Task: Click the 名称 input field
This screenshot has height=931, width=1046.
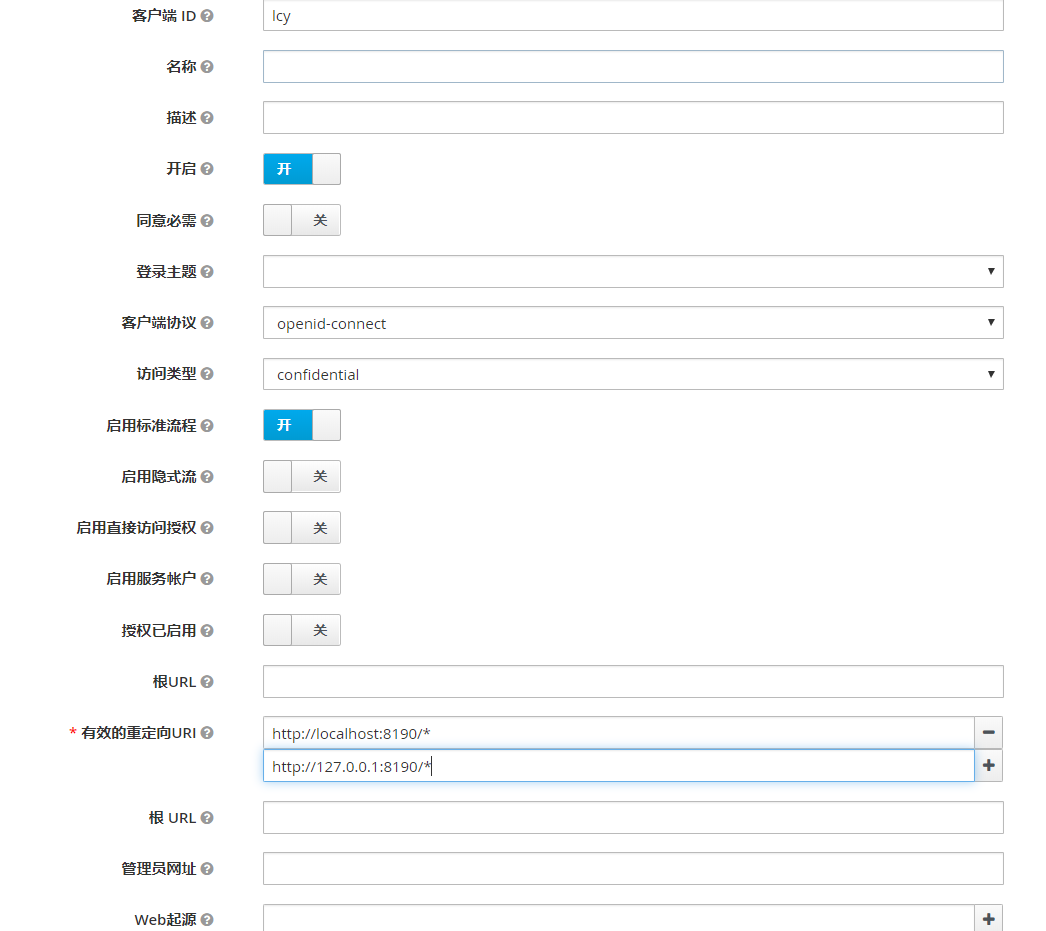Action: pos(632,67)
